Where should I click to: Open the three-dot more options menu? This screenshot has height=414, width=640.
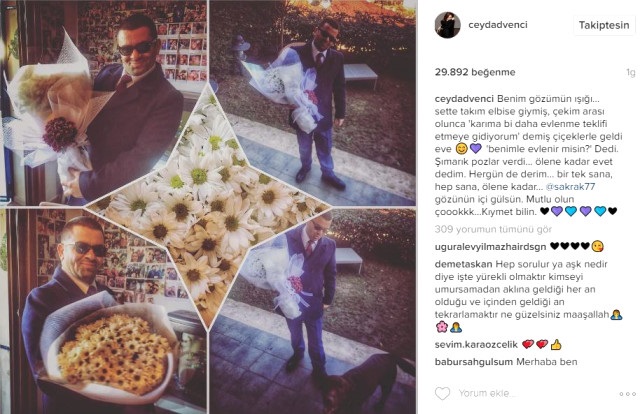627,394
